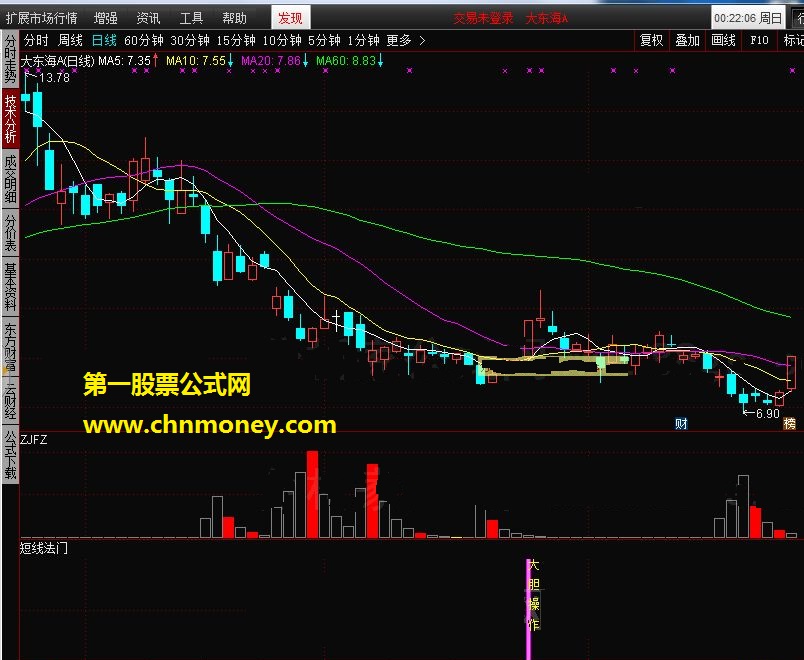804x660 pixels.
Task: Click the 大东海A stock name in title
Action: point(547,18)
